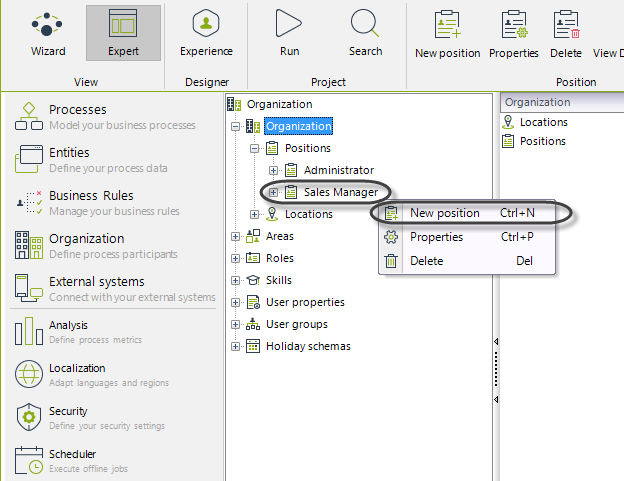
Task: Expand the Skills node
Action: (235, 280)
